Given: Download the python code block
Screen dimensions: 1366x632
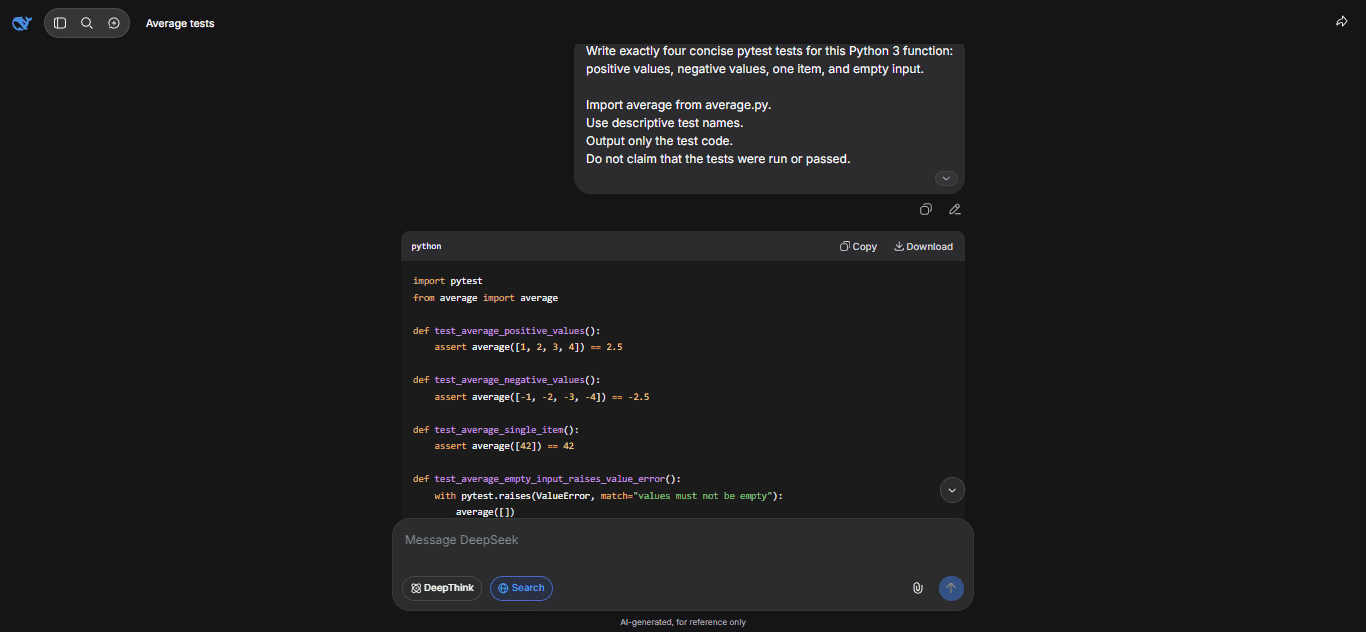Looking at the screenshot, I should click(x=923, y=246).
